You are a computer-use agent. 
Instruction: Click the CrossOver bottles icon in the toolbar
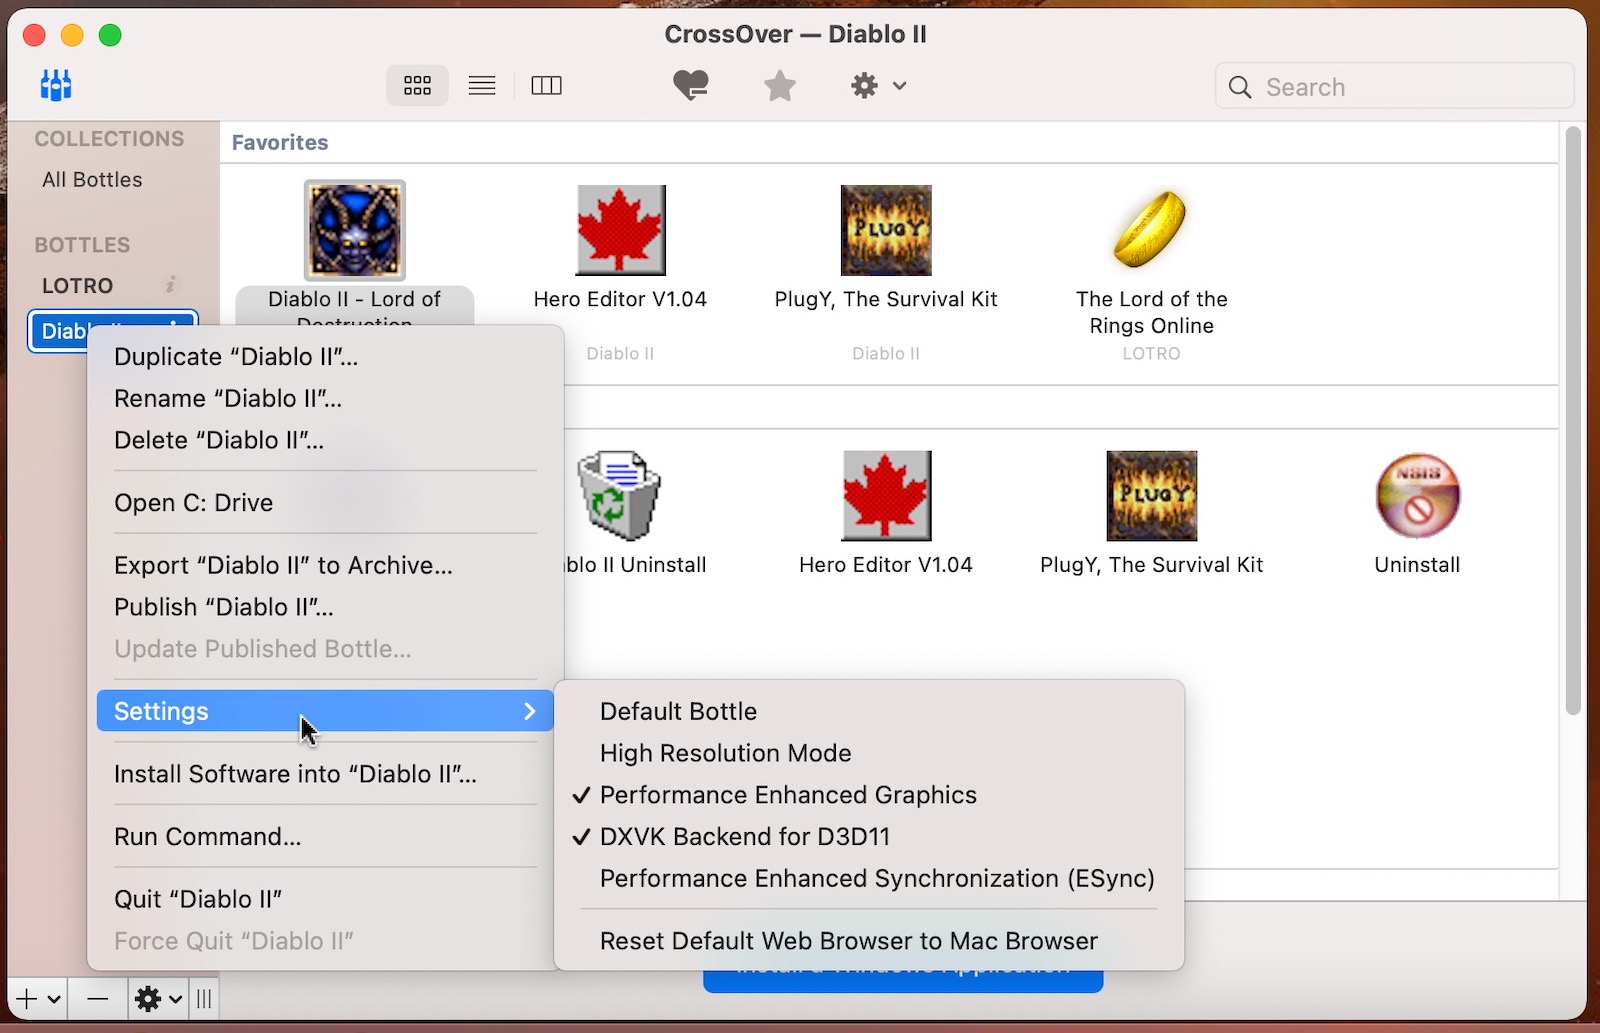coord(56,86)
